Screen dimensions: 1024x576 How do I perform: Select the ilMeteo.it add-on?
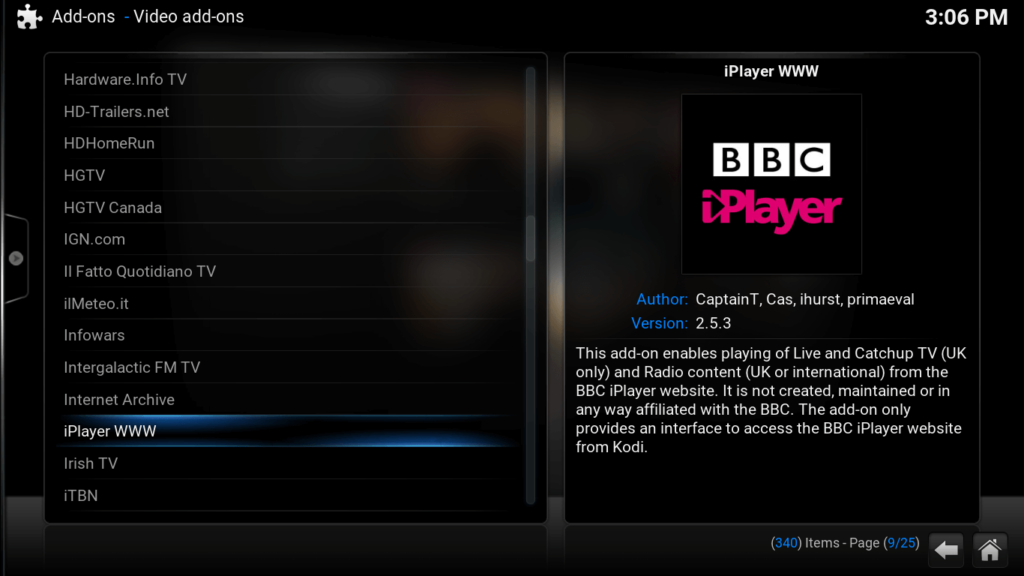(97, 303)
